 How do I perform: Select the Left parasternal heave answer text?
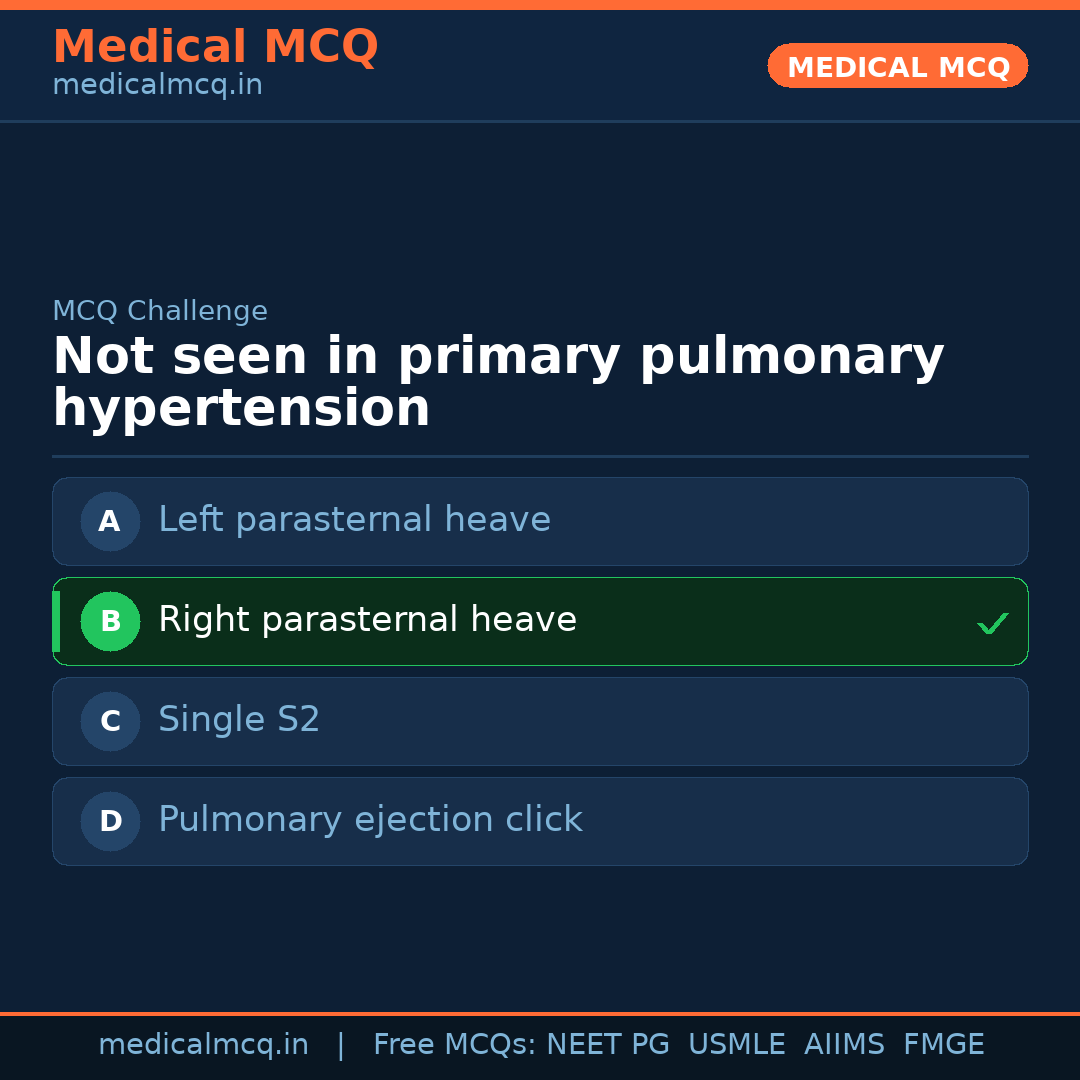click(354, 520)
